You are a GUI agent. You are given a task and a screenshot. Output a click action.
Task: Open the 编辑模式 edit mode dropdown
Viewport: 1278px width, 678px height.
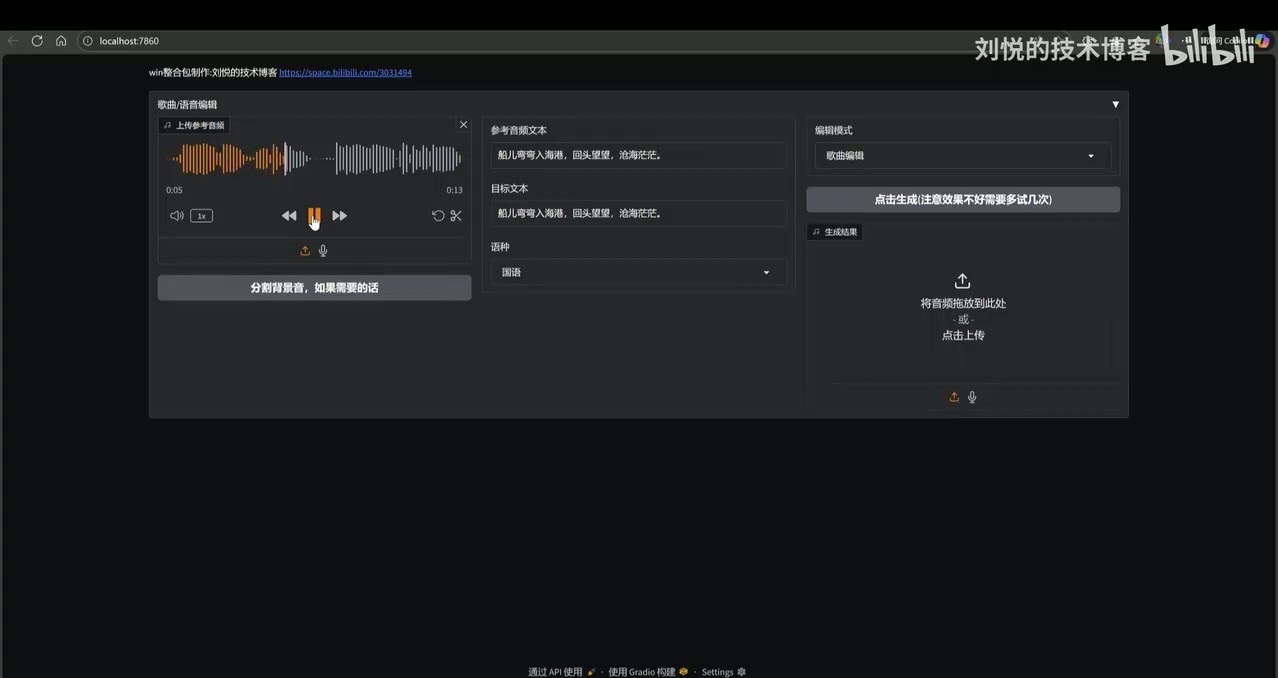962,156
